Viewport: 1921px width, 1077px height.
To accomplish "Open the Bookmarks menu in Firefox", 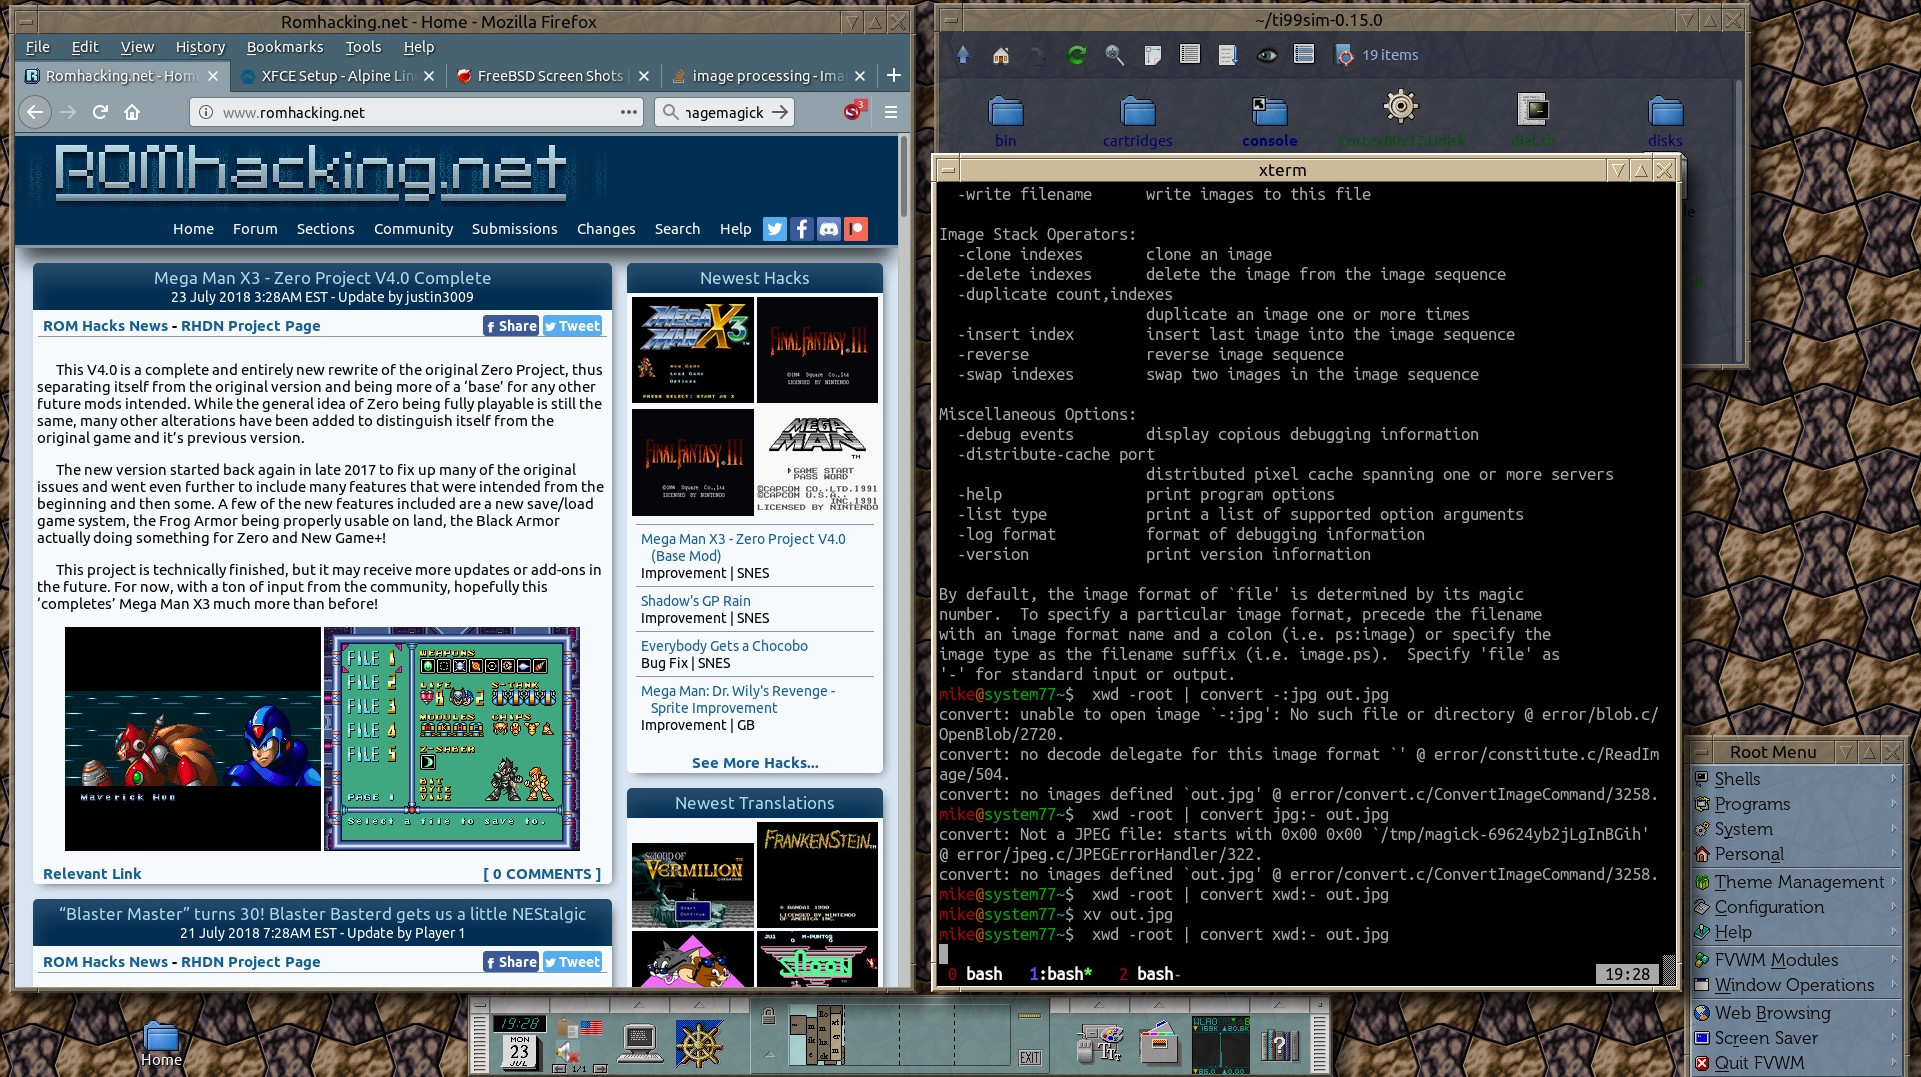I will [285, 47].
